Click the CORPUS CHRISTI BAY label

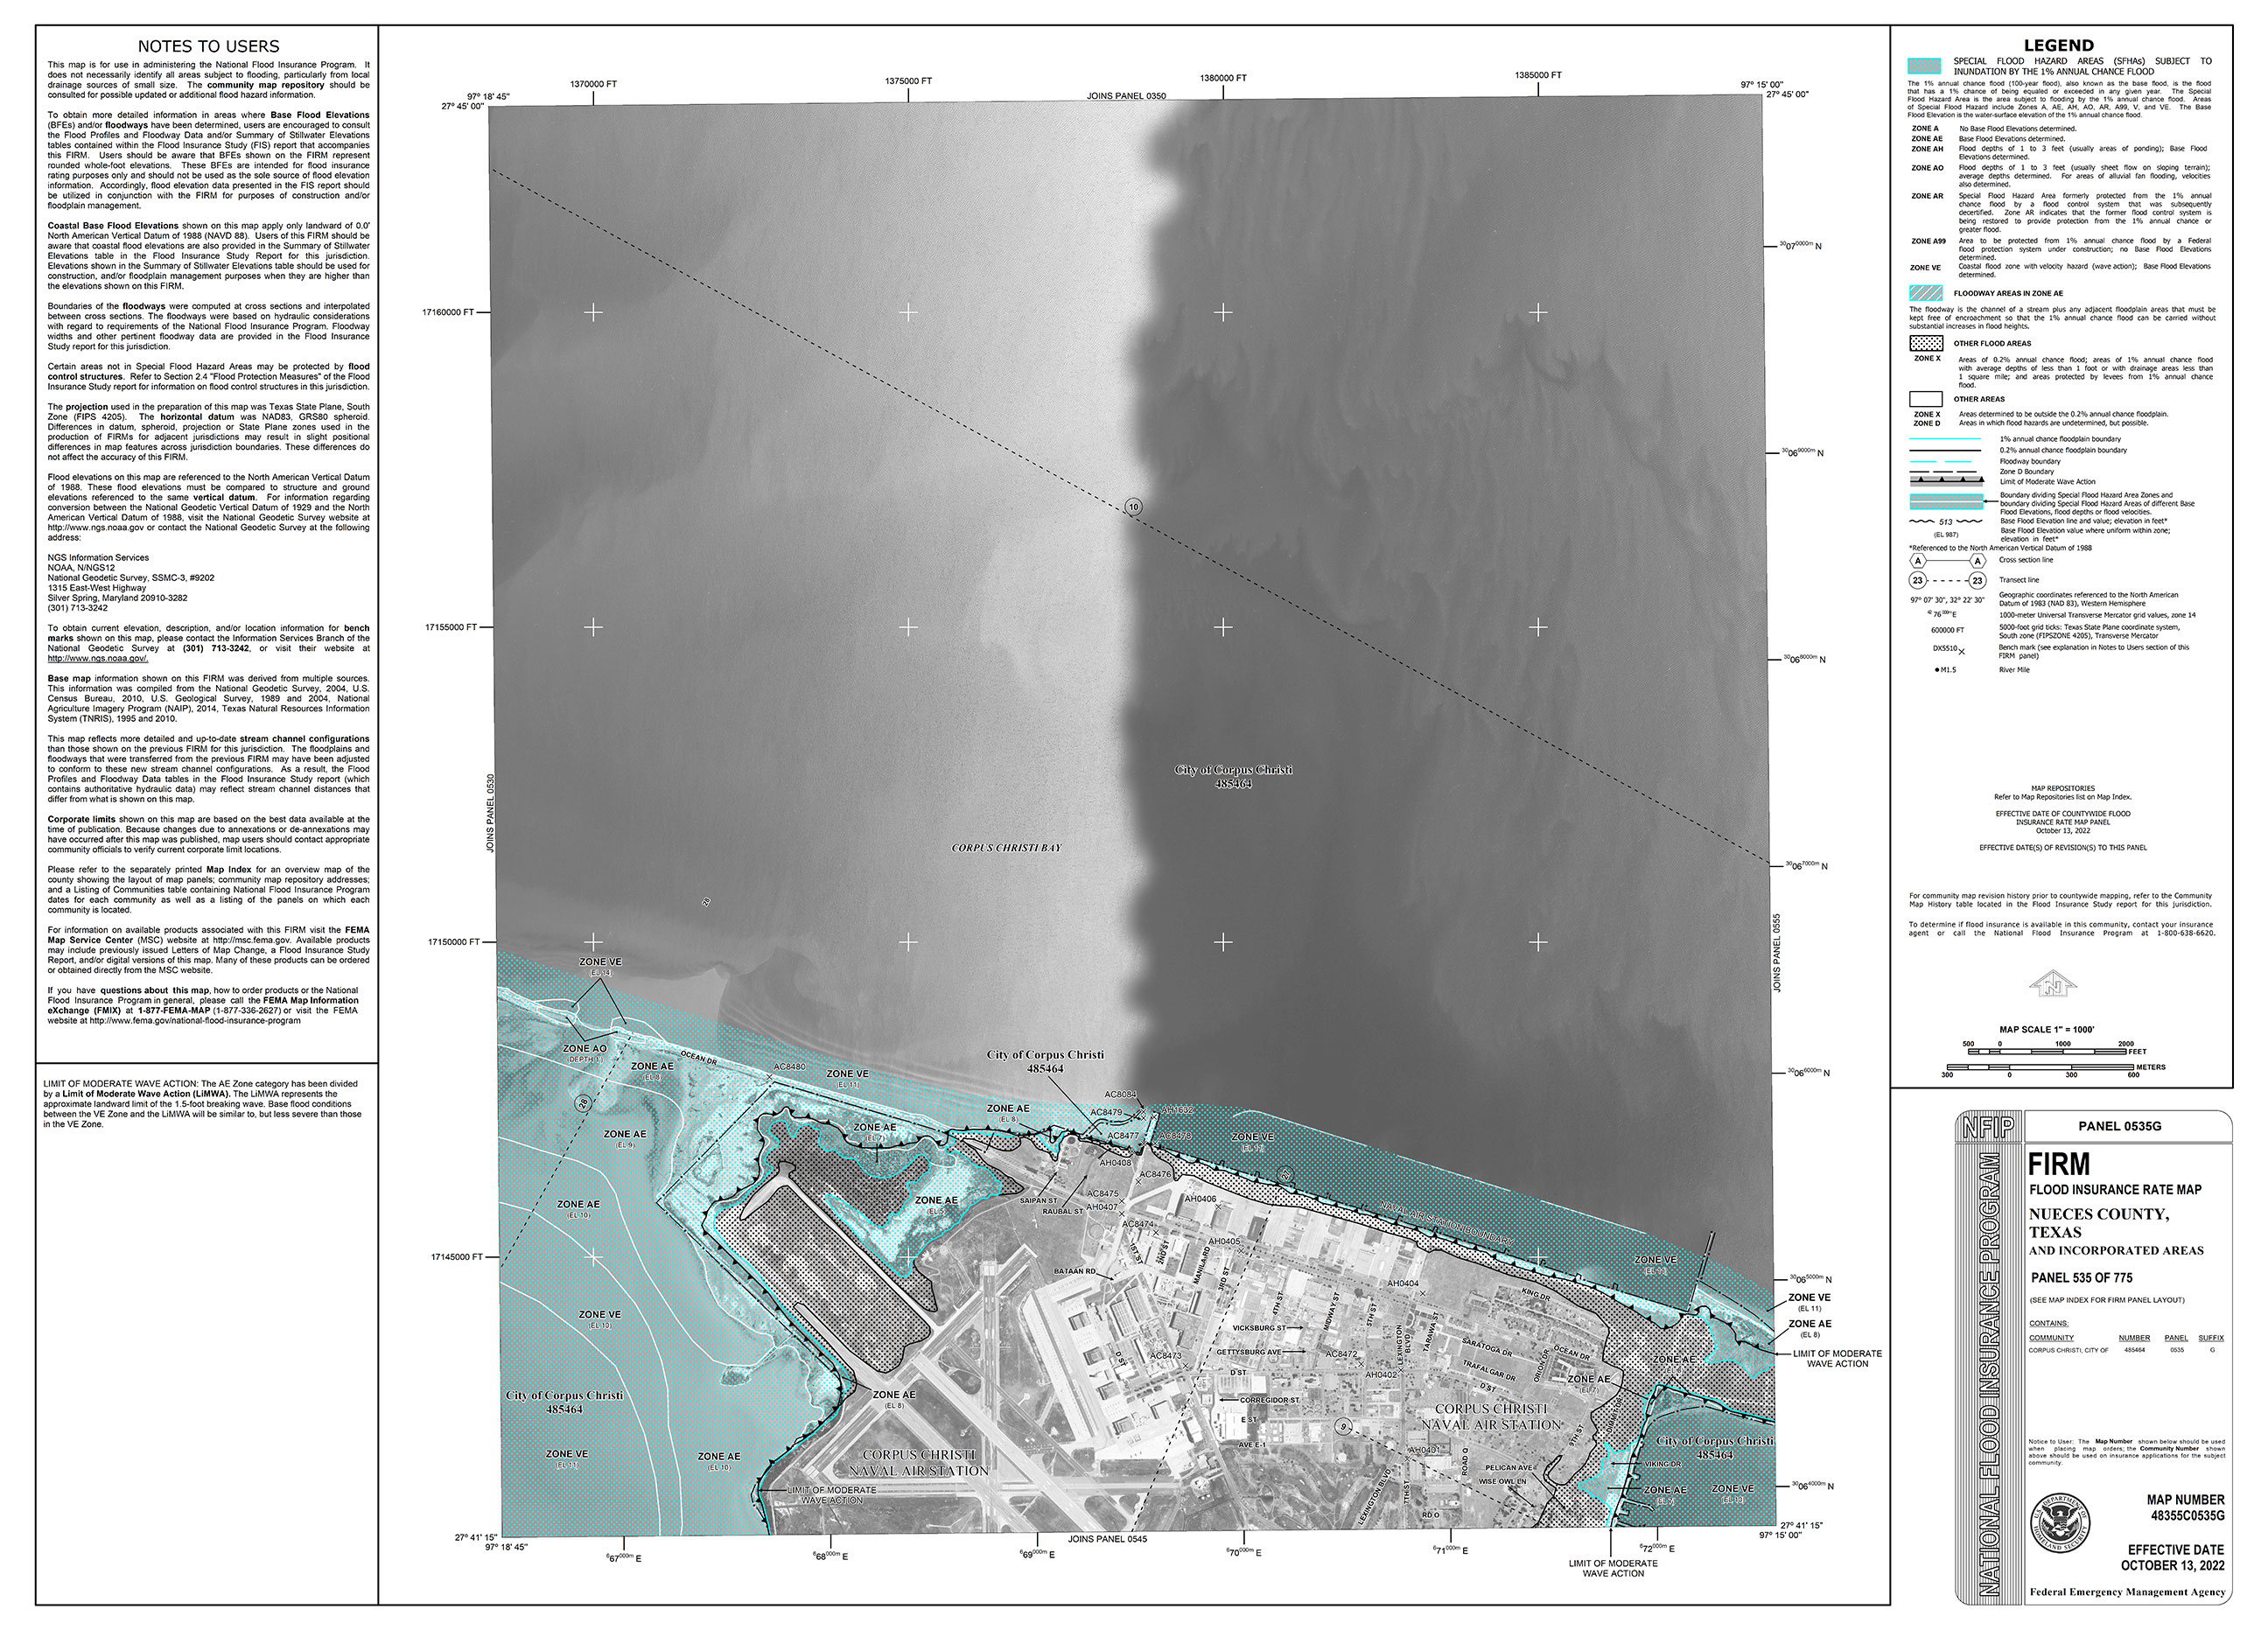click(x=1006, y=848)
